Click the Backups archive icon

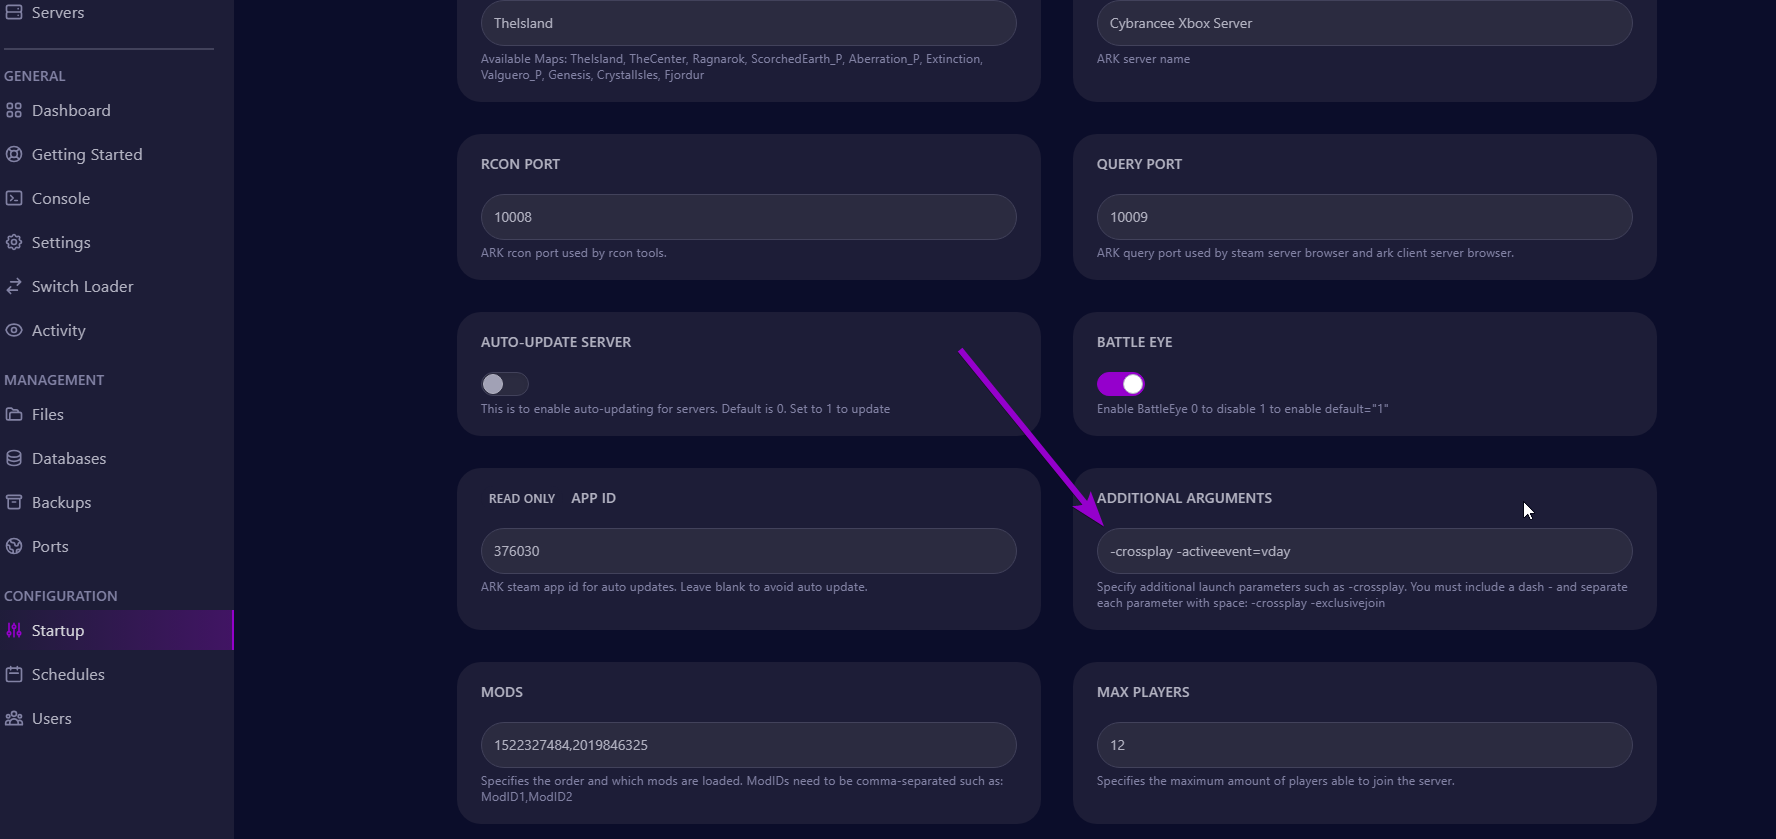pyautogui.click(x=14, y=503)
